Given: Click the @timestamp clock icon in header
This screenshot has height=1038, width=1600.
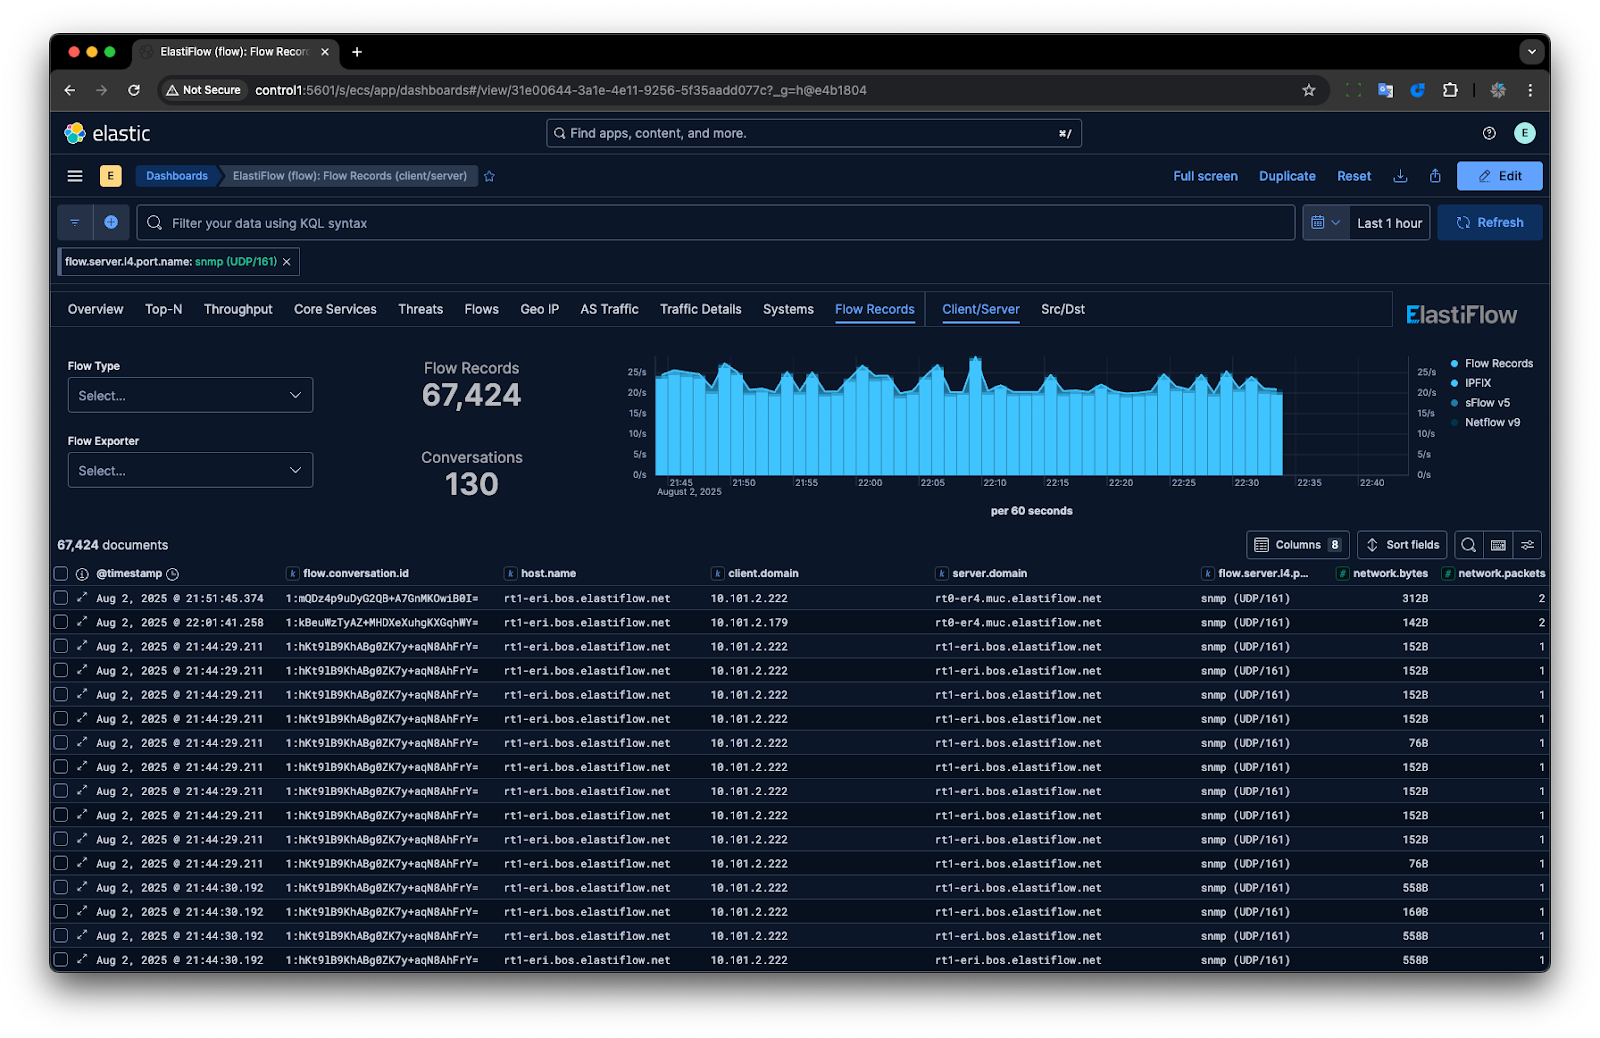Looking at the screenshot, I should click(x=172, y=574).
